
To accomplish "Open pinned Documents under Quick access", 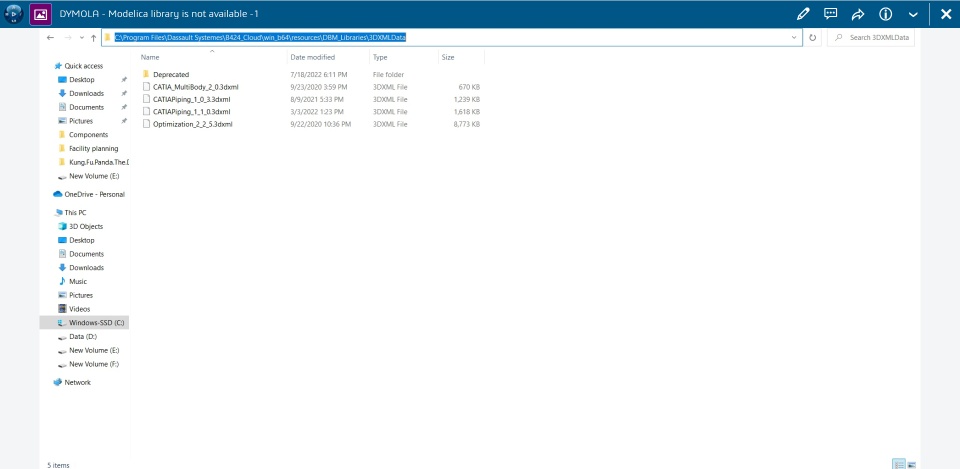I will [86, 107].
